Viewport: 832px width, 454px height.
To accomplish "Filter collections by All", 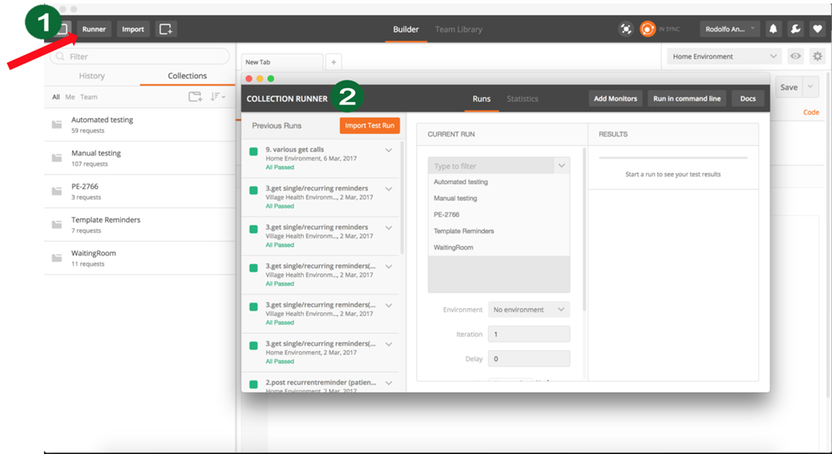I will [56, 97].
